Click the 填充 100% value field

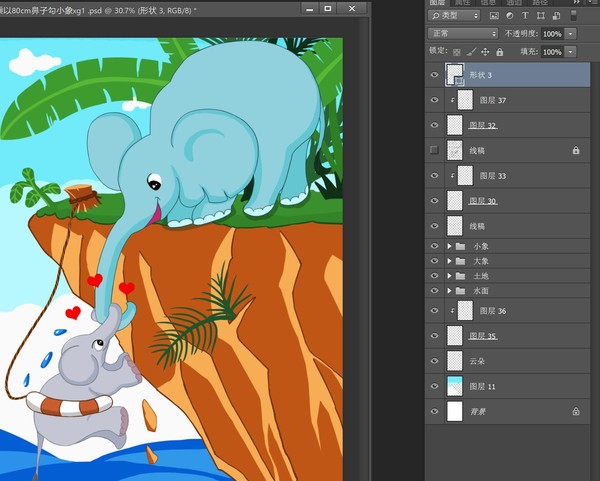[x=552, y=52]
